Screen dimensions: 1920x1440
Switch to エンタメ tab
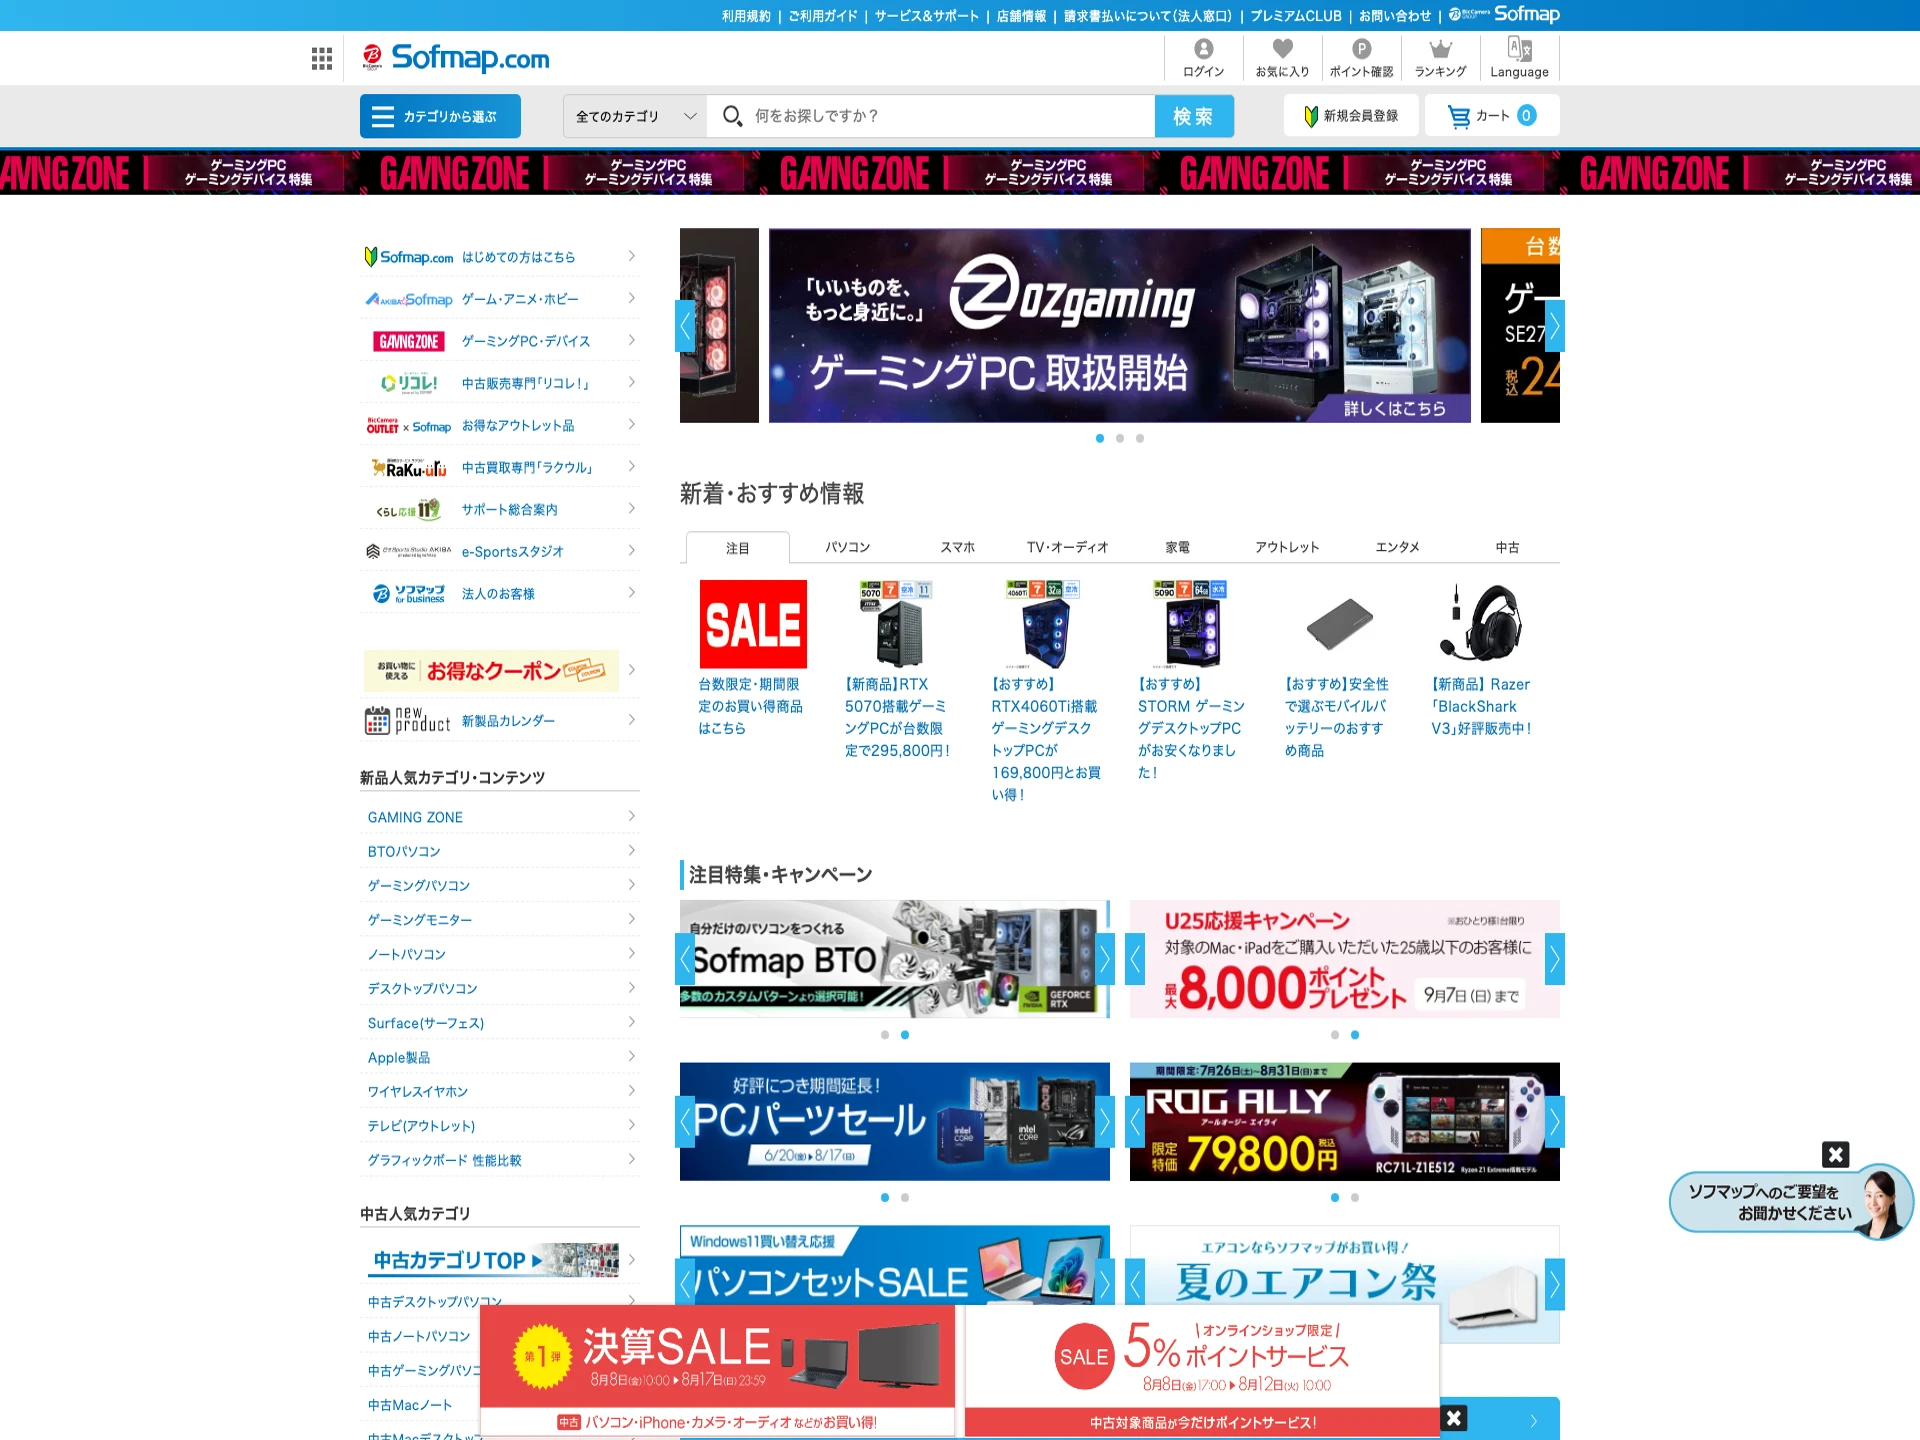point(1398,547)
